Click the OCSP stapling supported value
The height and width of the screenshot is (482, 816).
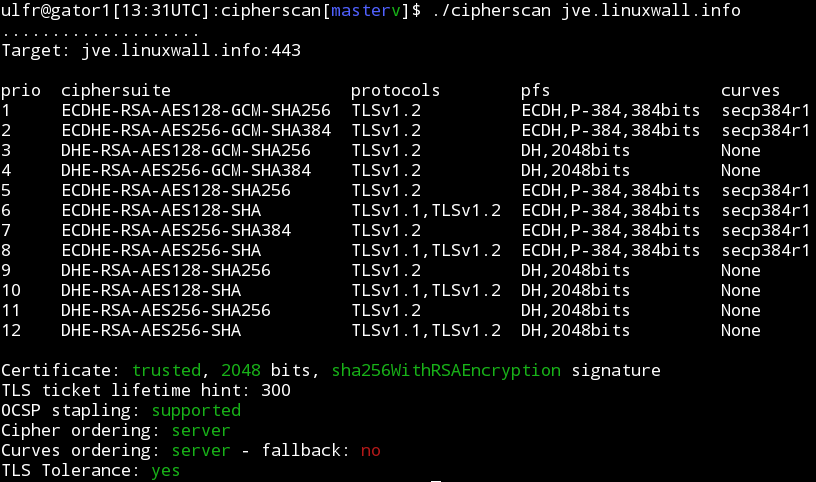pos(196,411)
